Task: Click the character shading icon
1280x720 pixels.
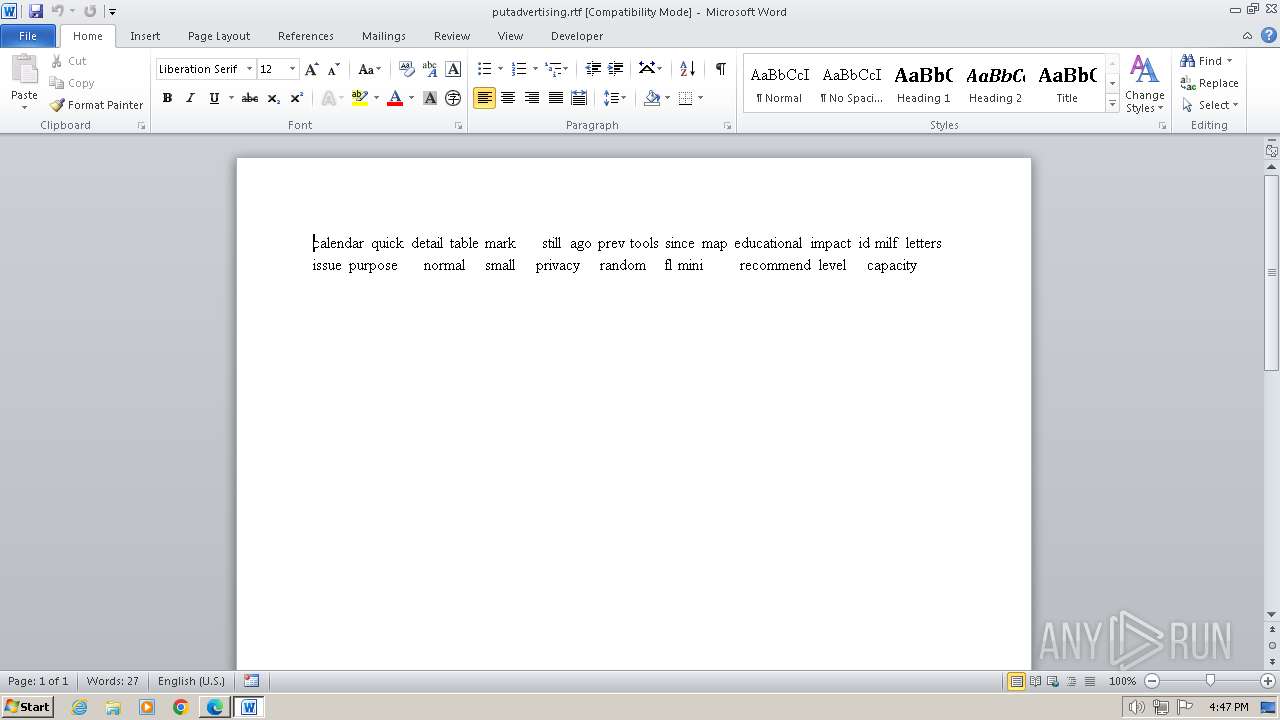Action: point(430,98)
